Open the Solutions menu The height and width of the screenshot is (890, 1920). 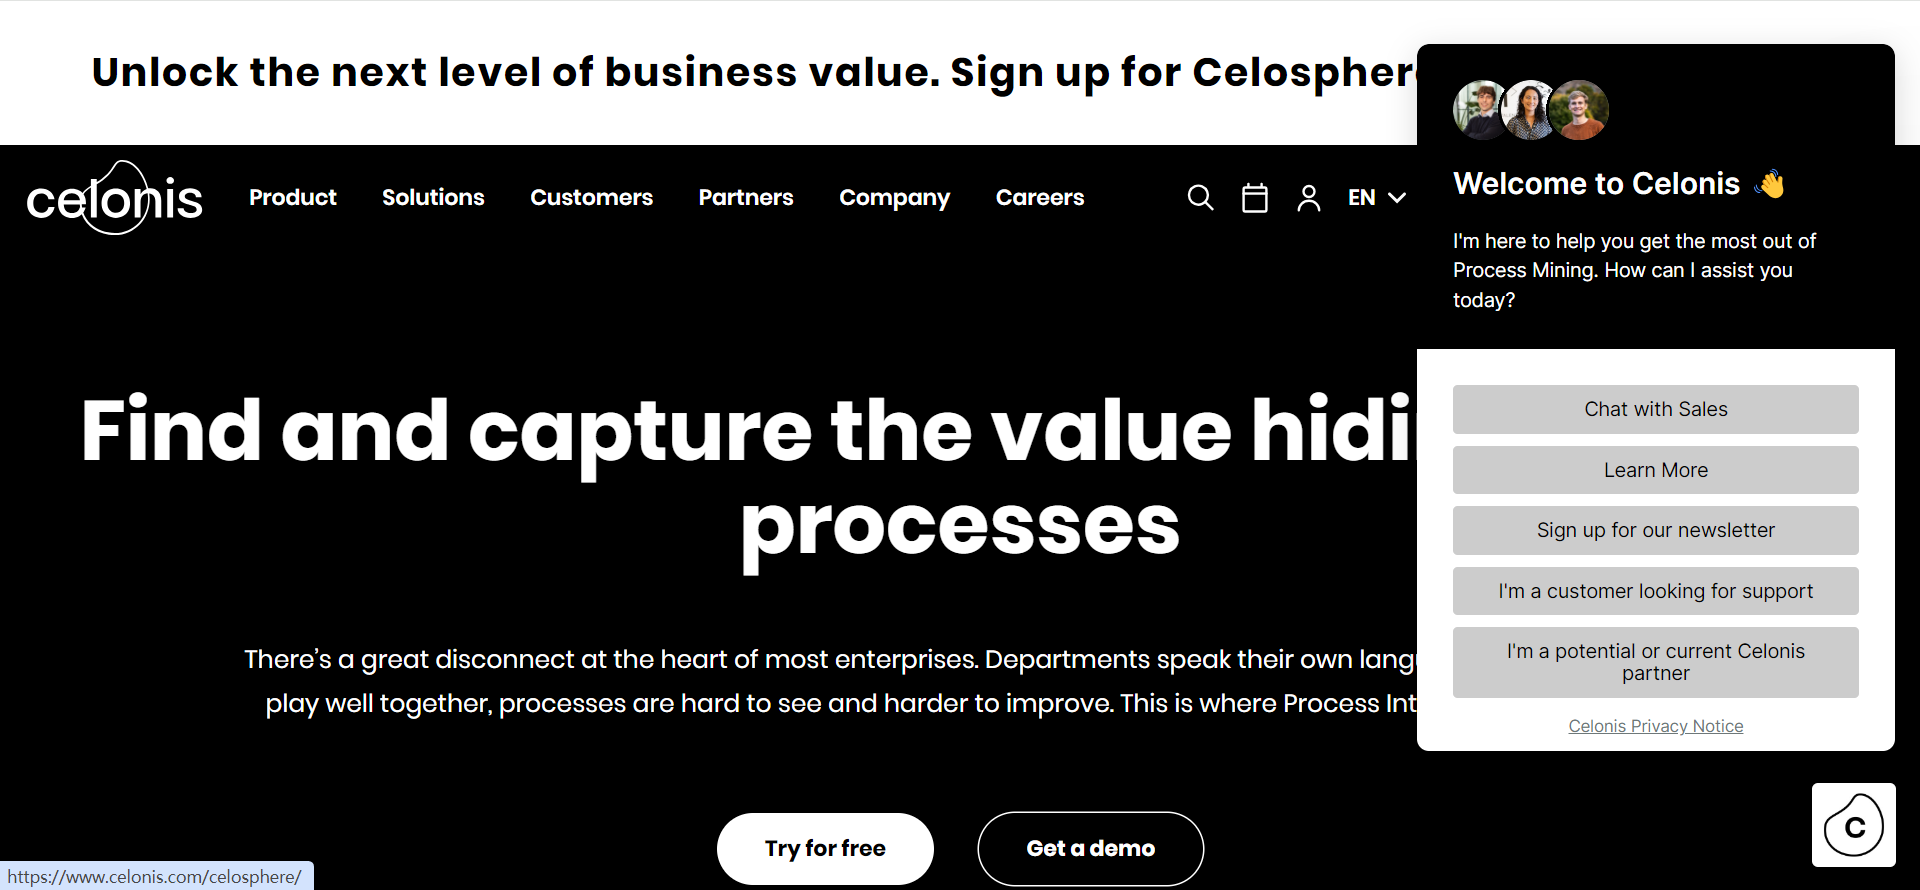433,197
